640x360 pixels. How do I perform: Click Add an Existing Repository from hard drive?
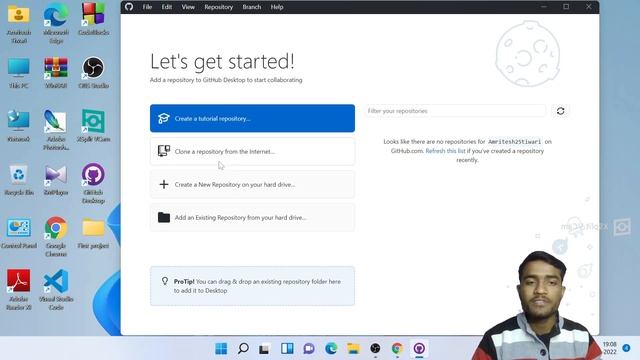click(x=252, y=218)
